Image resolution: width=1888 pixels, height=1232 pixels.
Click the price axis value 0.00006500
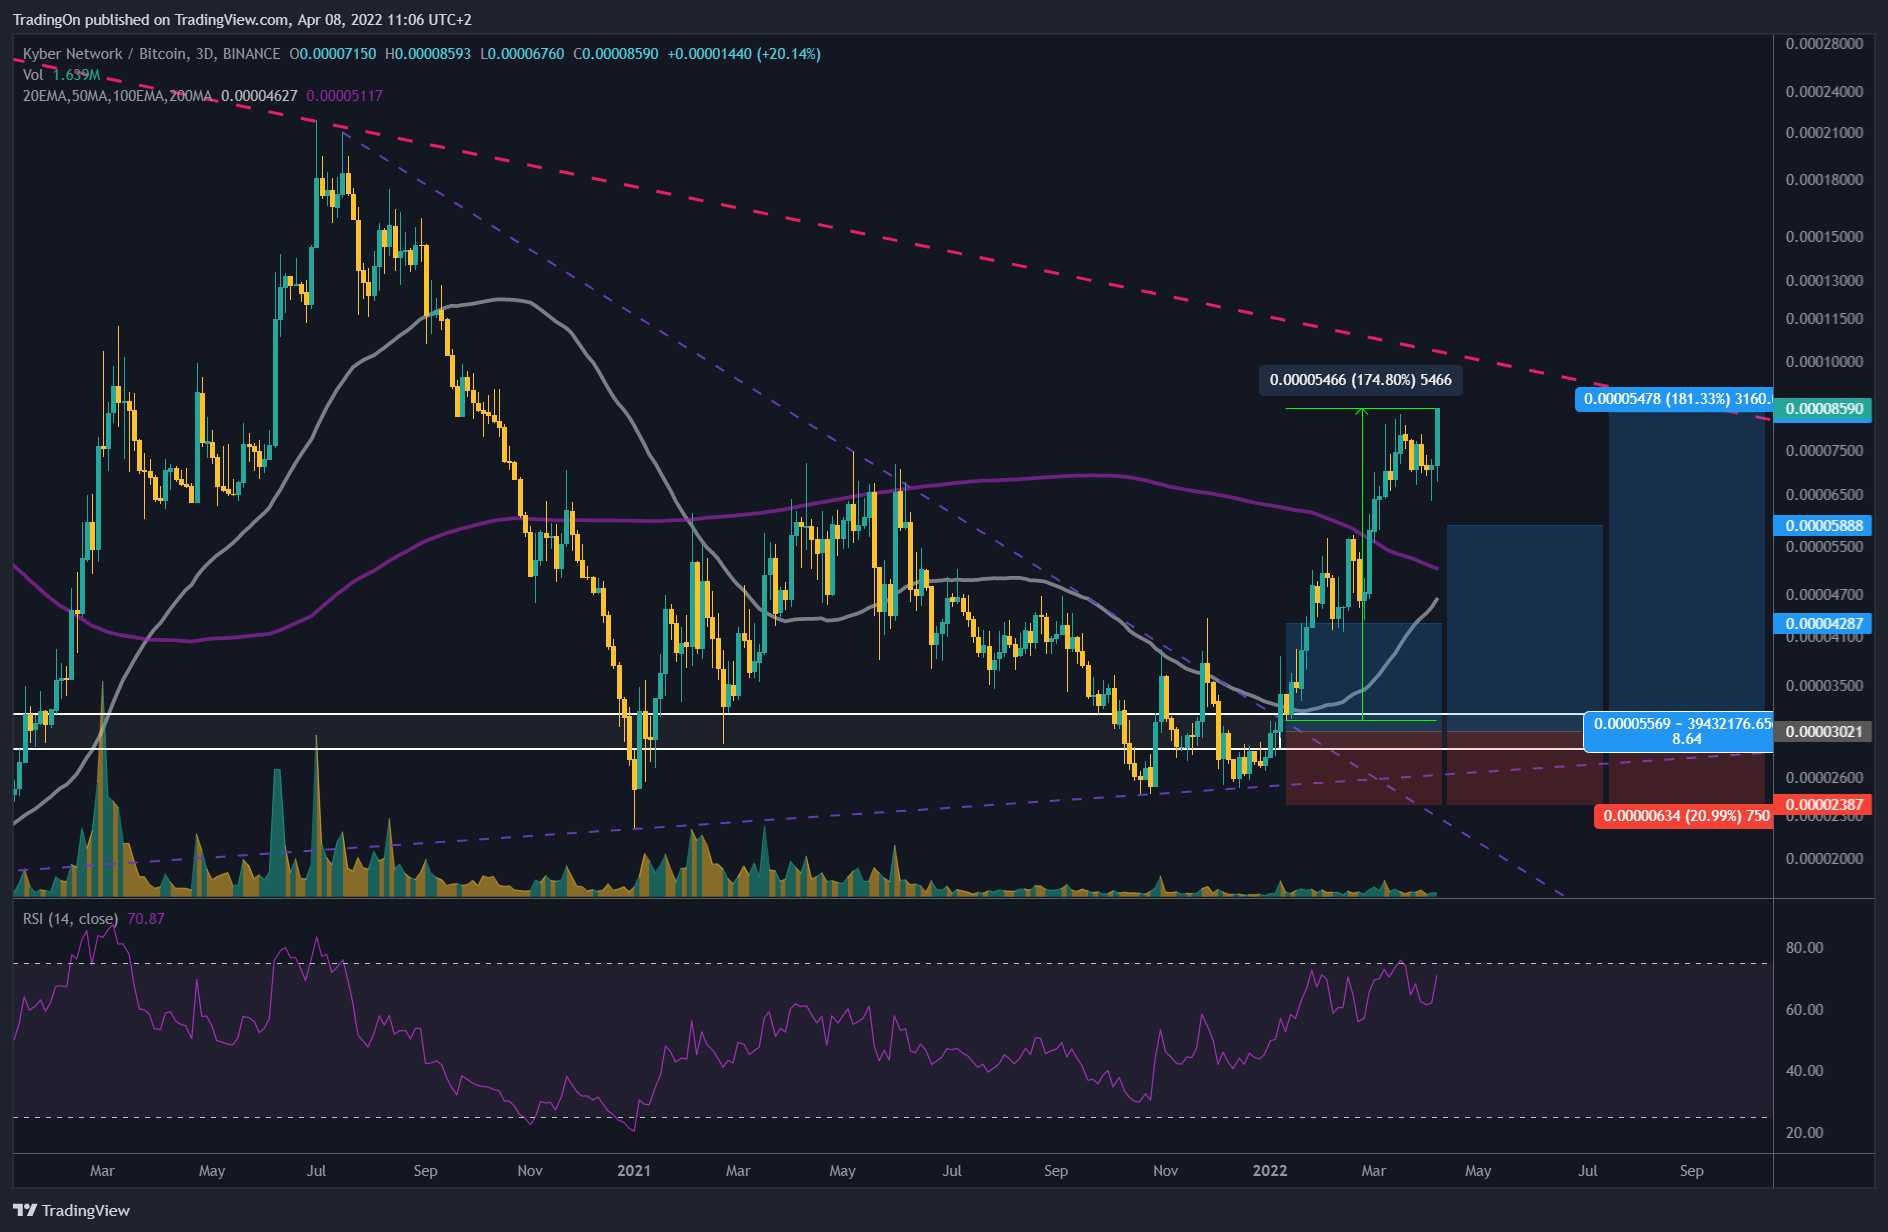(x=1824, y=495)
